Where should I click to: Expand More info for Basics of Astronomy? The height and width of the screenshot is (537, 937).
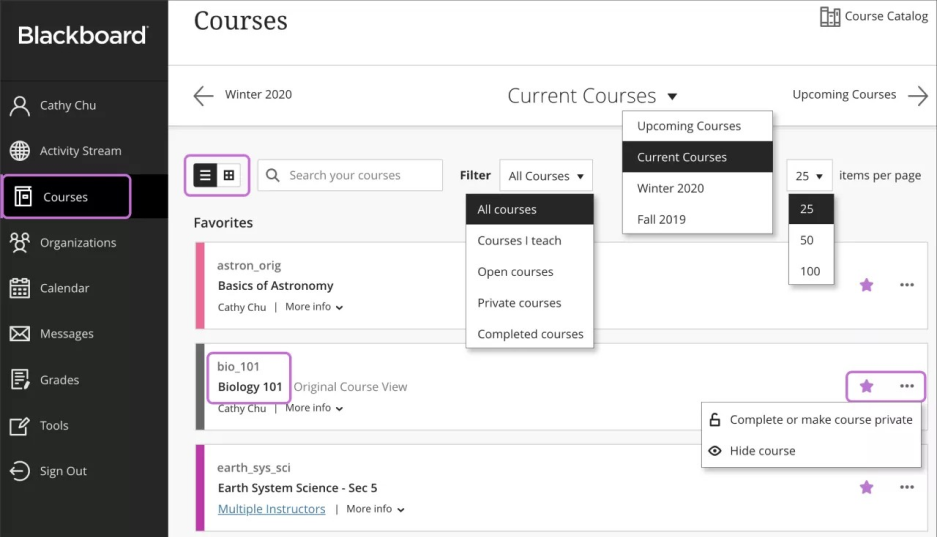point(314,307)
